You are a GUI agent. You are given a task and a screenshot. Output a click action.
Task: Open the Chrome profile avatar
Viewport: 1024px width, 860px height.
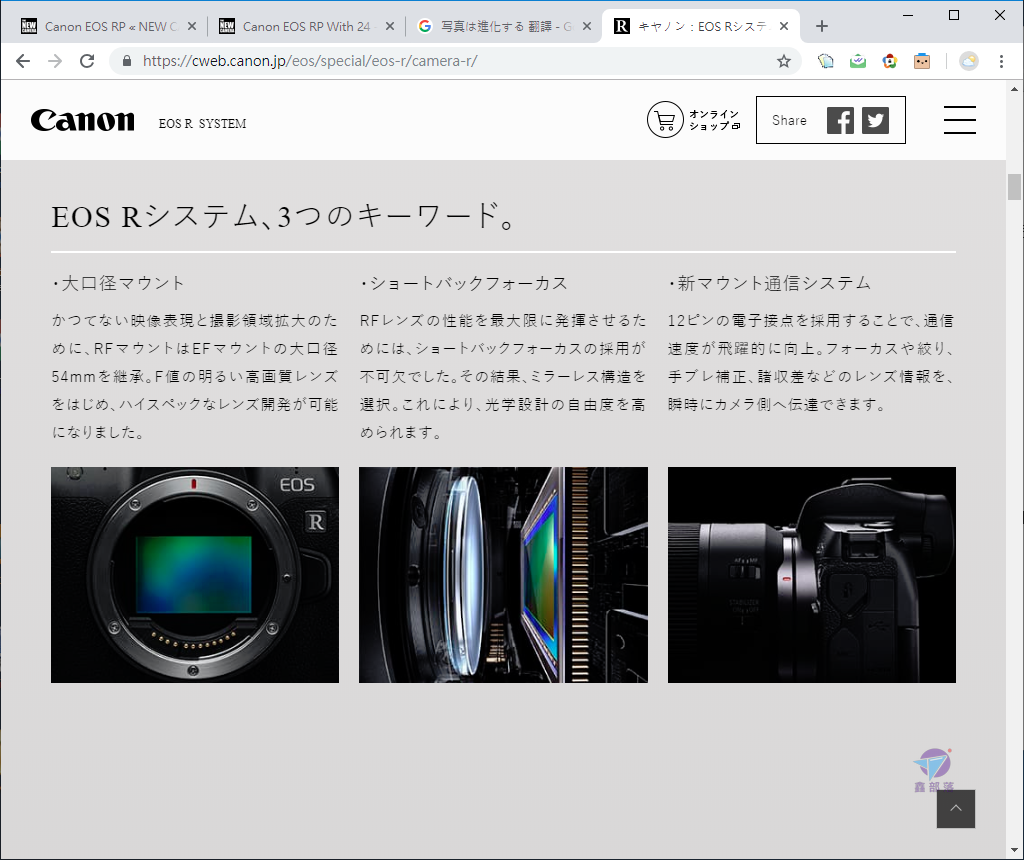click(968, 61)
